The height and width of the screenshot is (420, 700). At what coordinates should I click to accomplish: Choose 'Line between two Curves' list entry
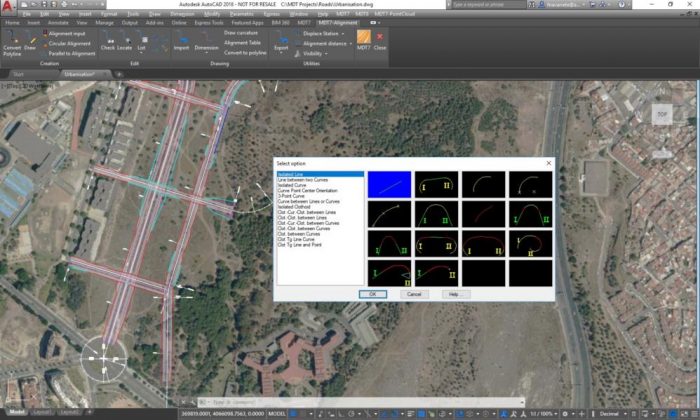coord(302,180)
